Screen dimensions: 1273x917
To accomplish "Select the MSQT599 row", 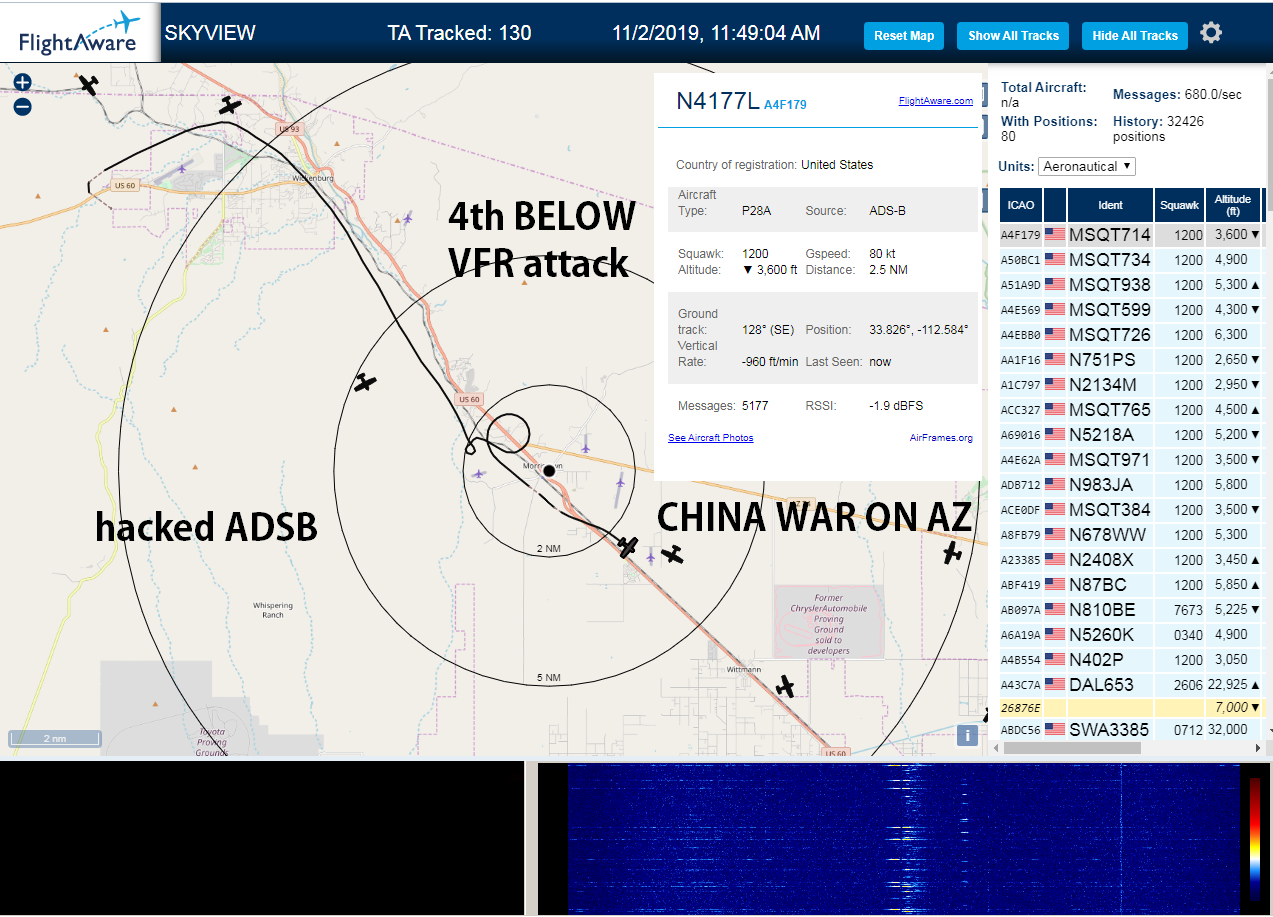I will pyautogui.click(x=1131, y=310).
